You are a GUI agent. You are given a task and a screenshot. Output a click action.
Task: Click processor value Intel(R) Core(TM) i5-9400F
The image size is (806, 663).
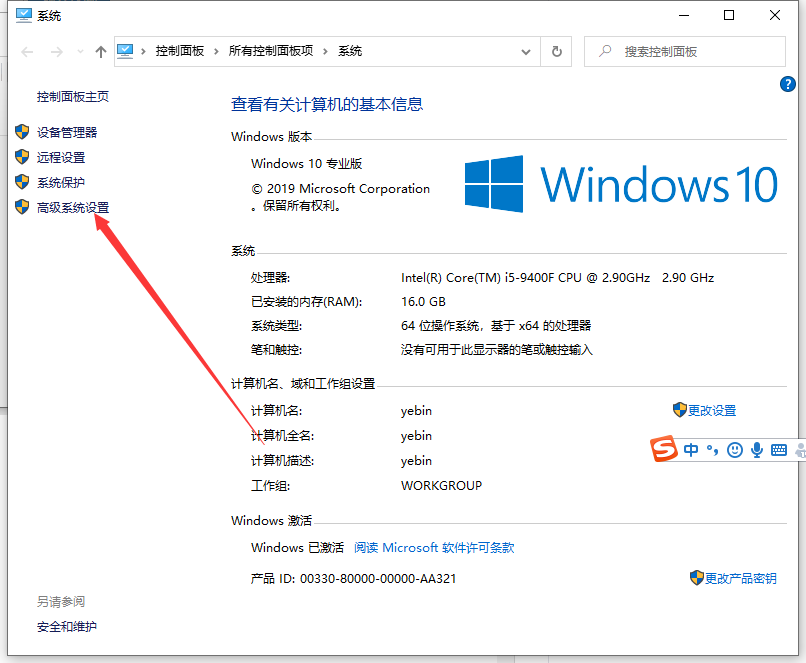click(557, 278)
